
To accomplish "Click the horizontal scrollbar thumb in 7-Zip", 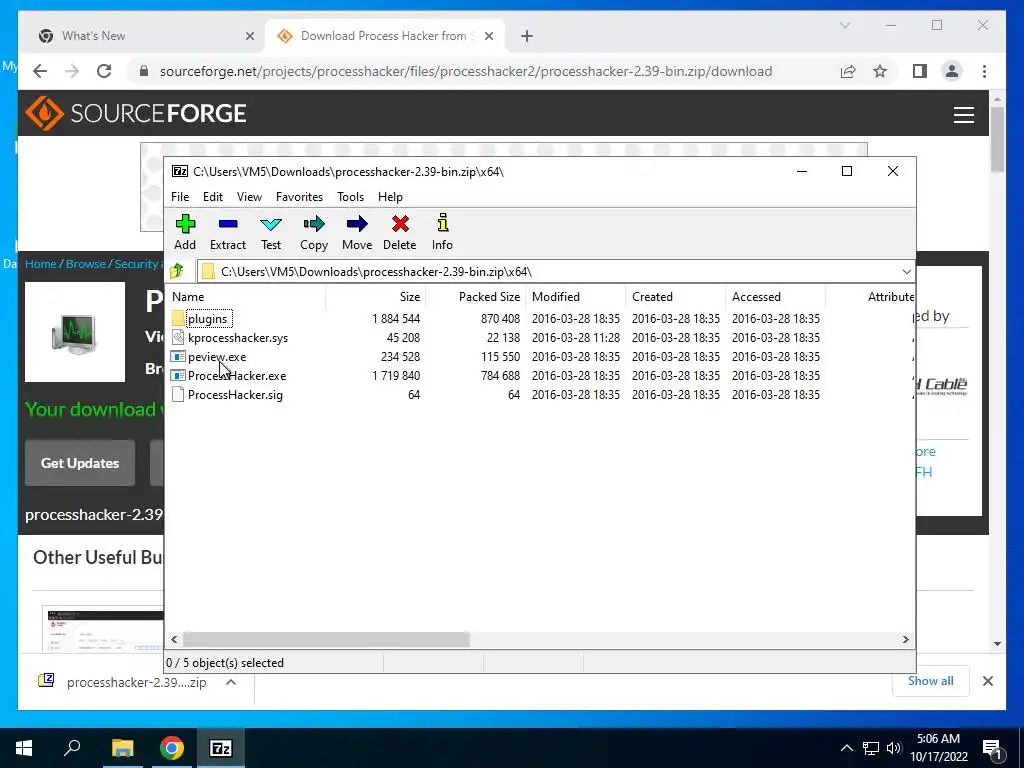I will point(326,639).
